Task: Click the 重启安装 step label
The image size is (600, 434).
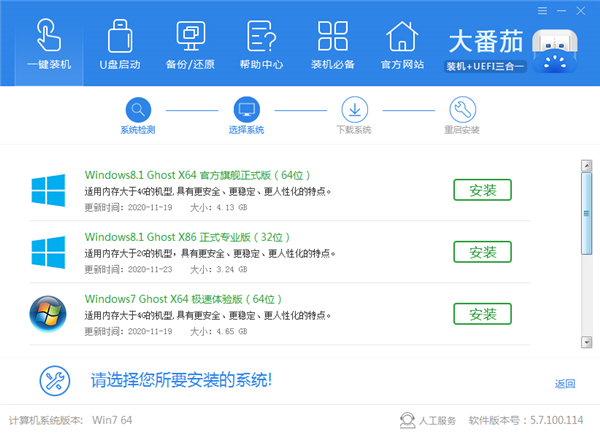Action: pyautogui.click(x=462, y=130)
